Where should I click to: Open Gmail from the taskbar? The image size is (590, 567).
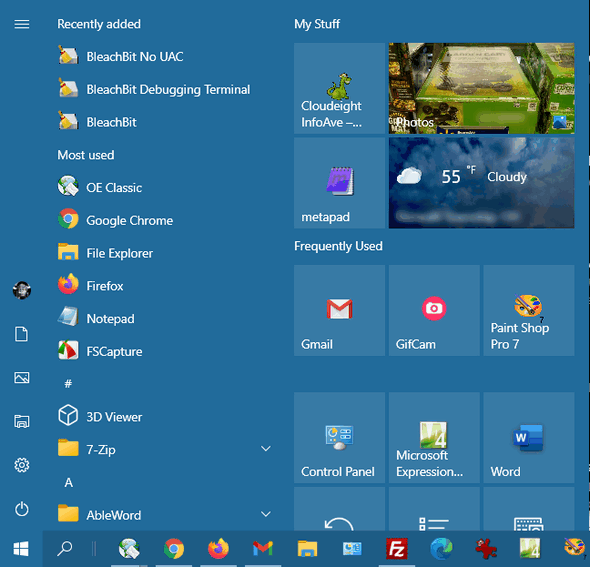point(263,549)
